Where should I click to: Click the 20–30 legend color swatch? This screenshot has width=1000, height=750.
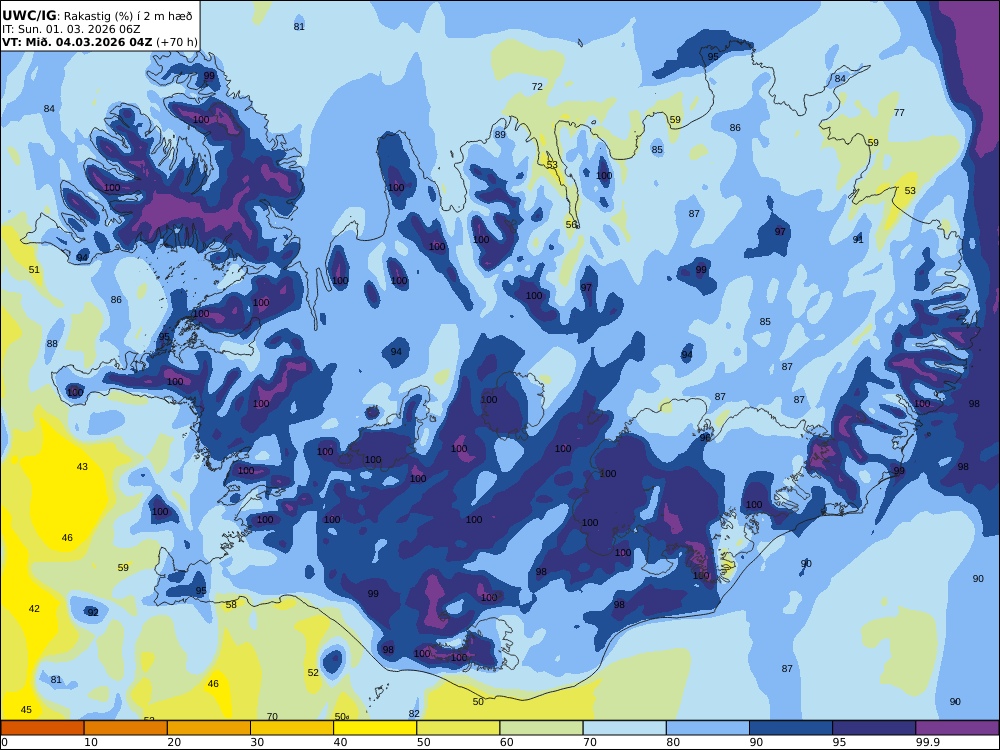209,728
